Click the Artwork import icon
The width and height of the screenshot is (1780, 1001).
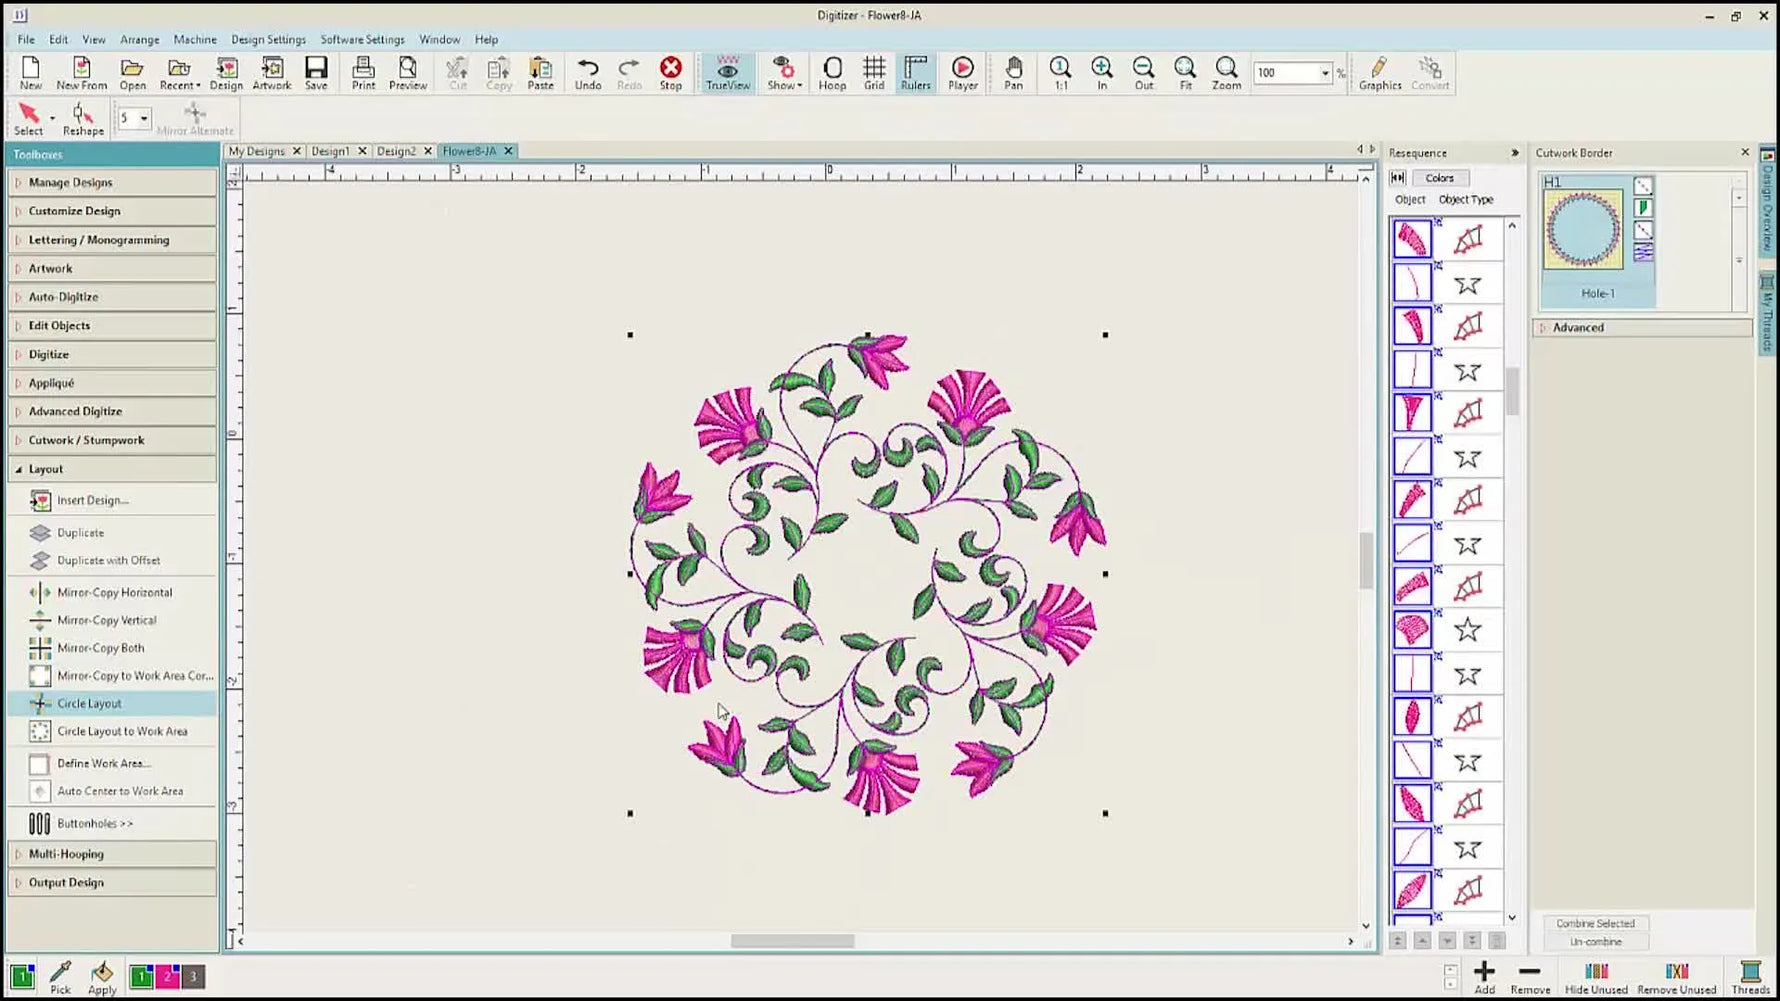[271, 73]
